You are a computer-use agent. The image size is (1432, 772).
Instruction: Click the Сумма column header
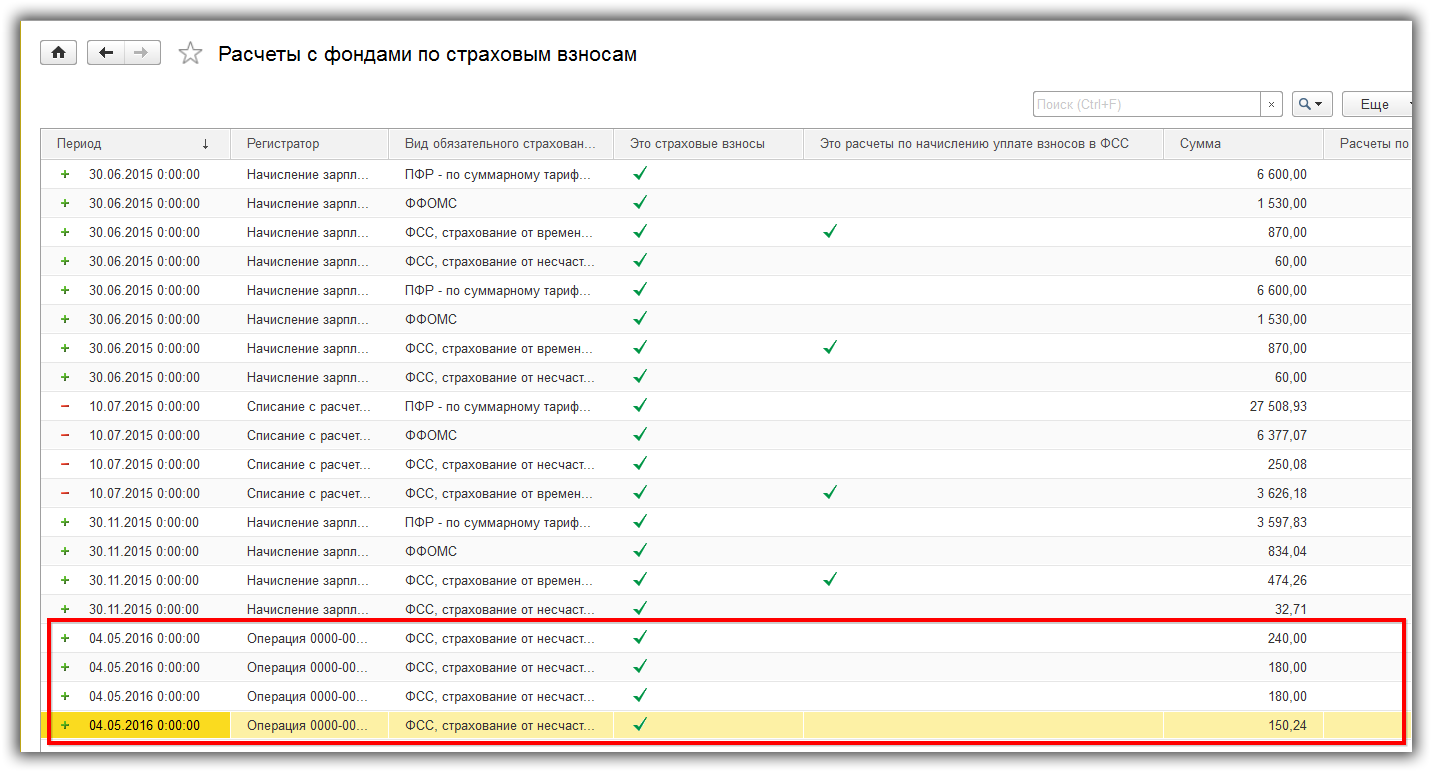click(1242, 143)
